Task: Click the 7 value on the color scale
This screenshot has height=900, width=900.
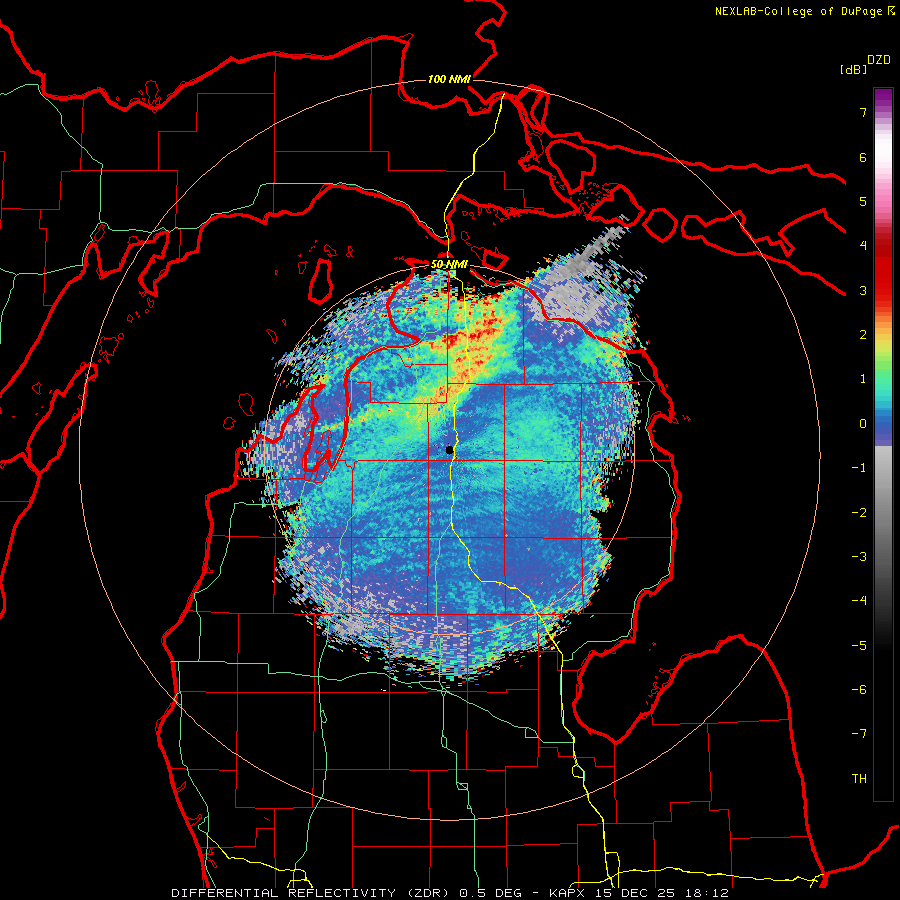Action: (x=863, y=112)
